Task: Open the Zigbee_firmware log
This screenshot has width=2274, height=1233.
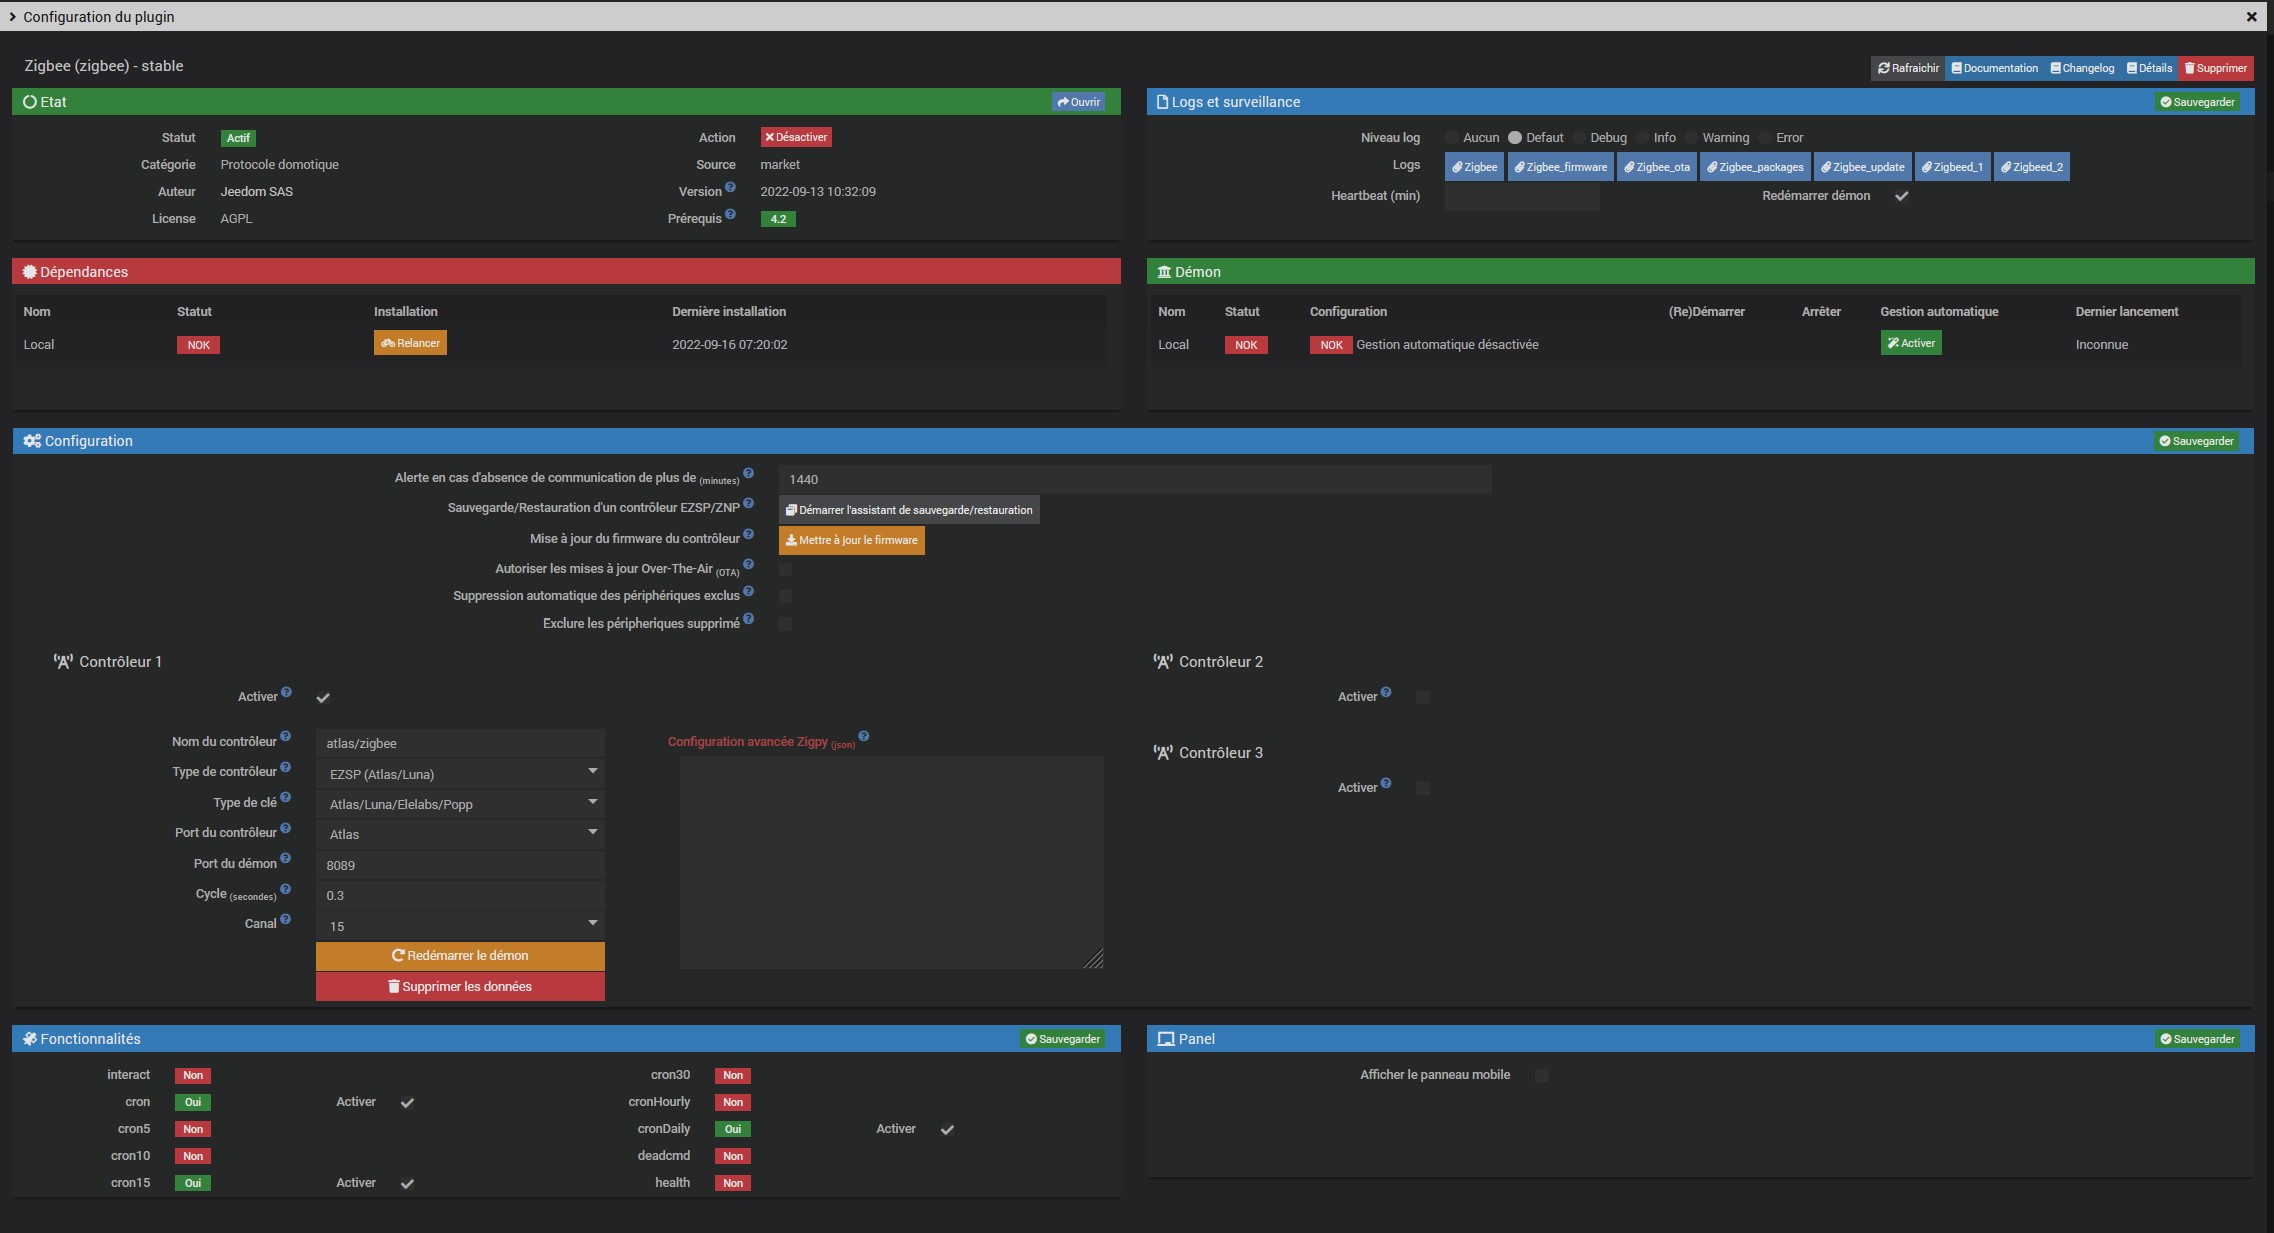Action: [1560, 167]
